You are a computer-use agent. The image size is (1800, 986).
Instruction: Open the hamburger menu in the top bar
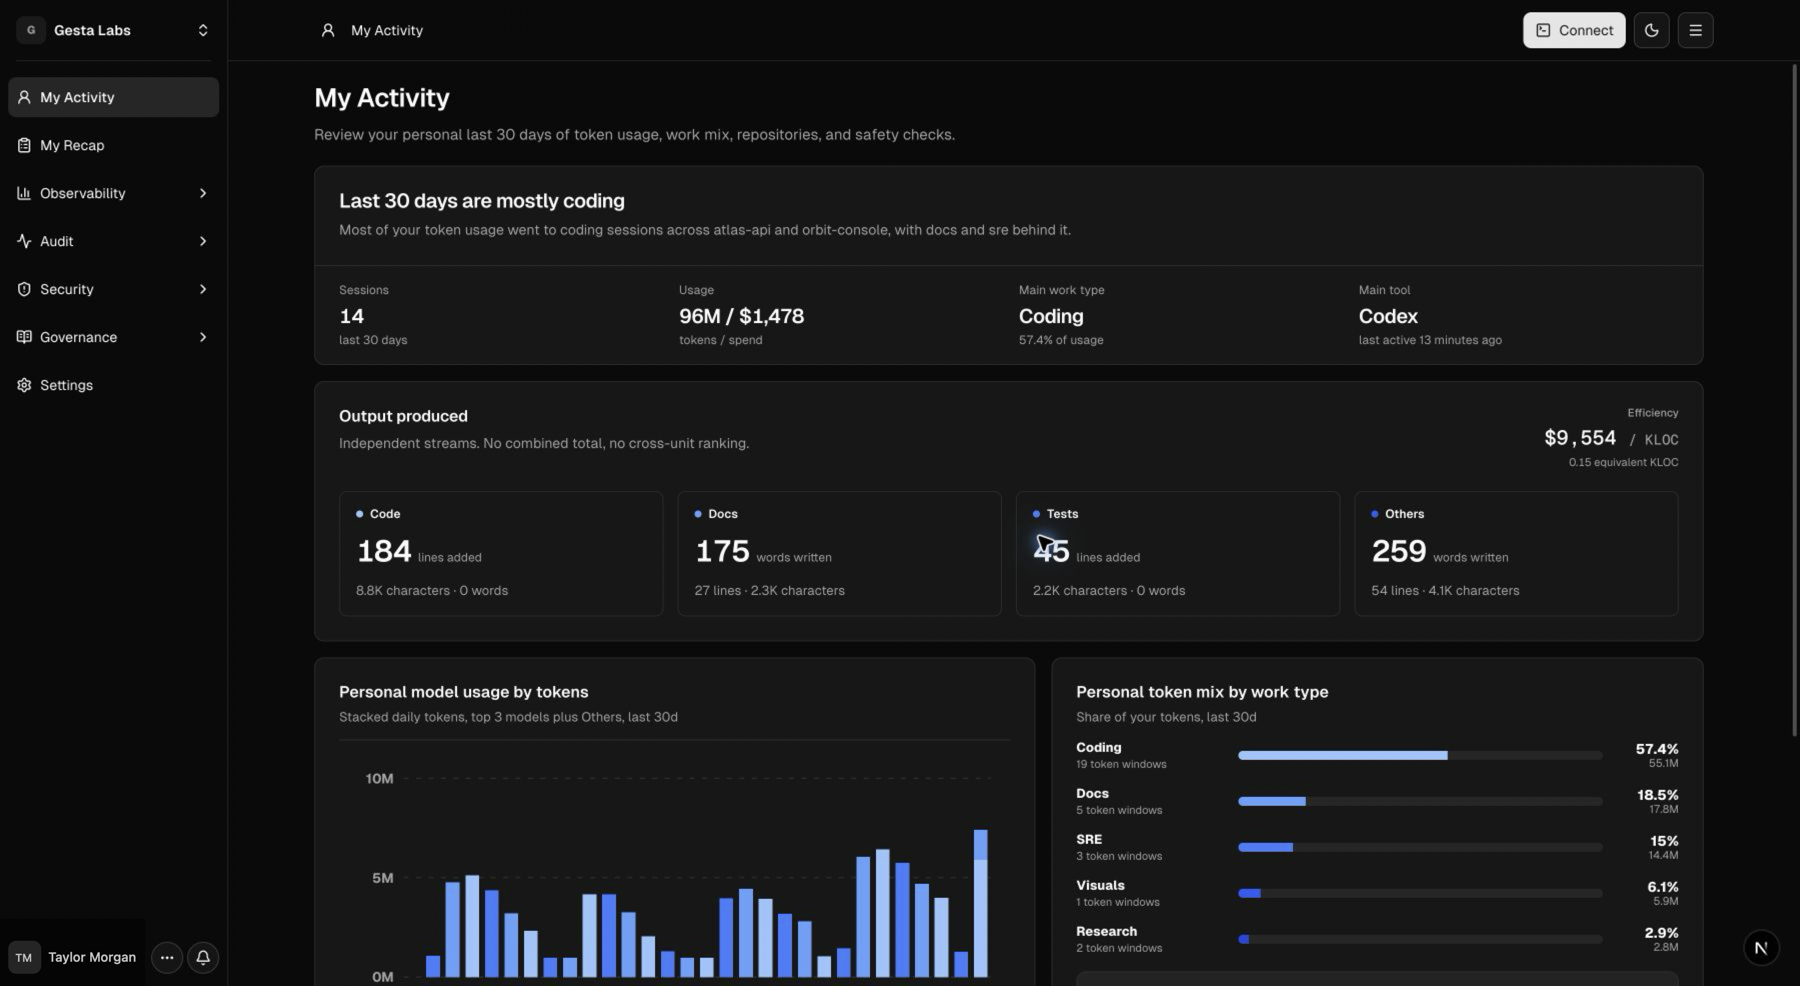coord(1695,30)
